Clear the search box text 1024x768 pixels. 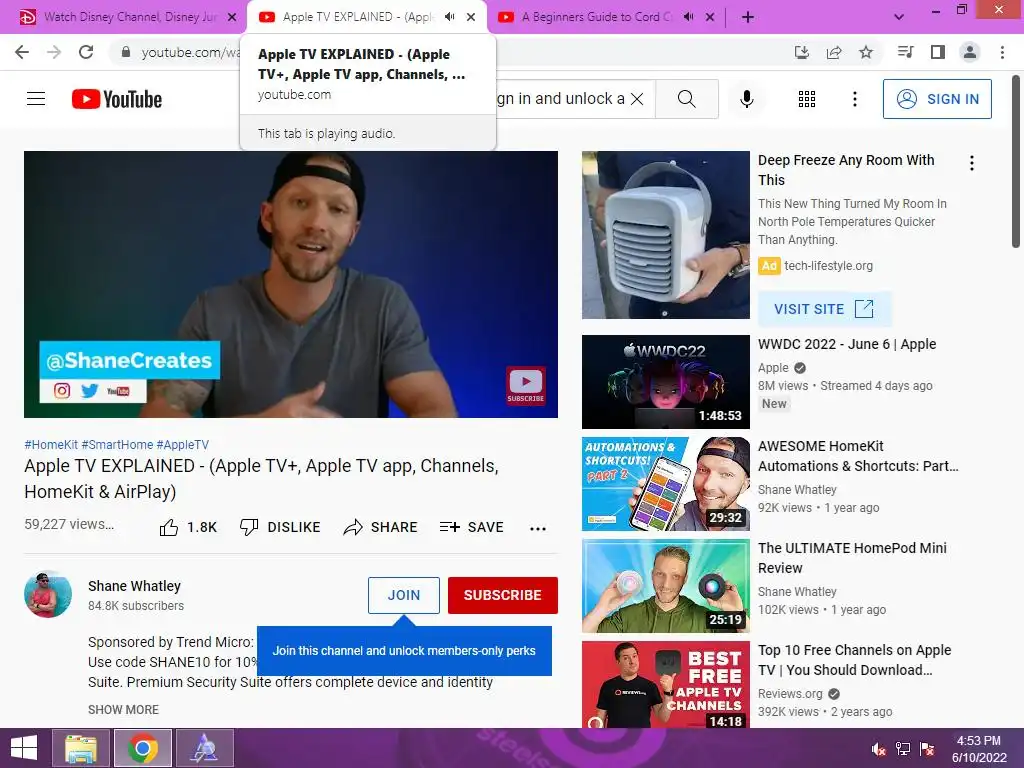(x=637, y=99)
